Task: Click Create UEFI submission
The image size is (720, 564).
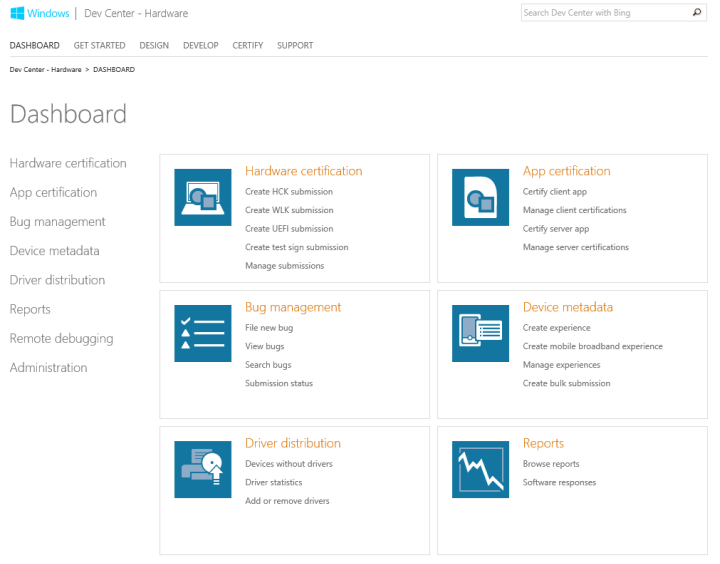Action: (x=289, y=229)
